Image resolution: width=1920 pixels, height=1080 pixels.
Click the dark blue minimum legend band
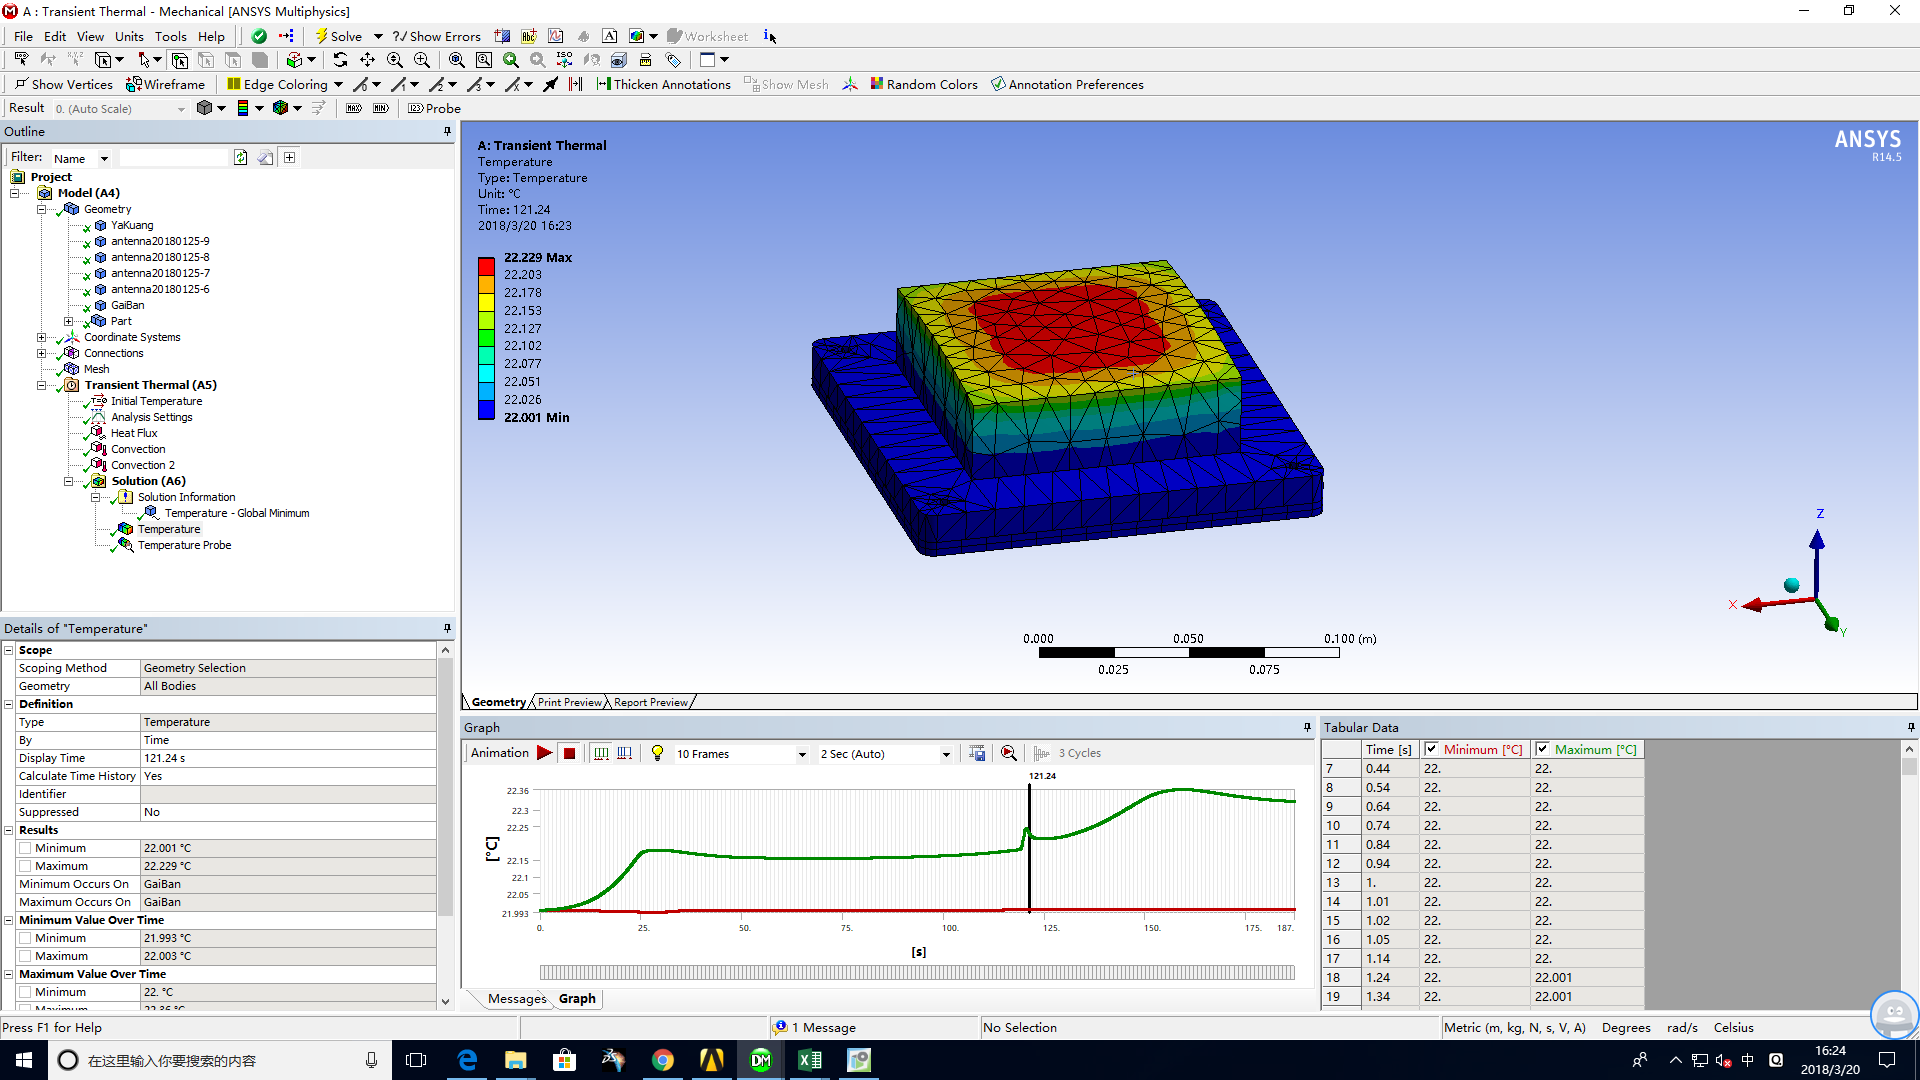pos(487,409)
